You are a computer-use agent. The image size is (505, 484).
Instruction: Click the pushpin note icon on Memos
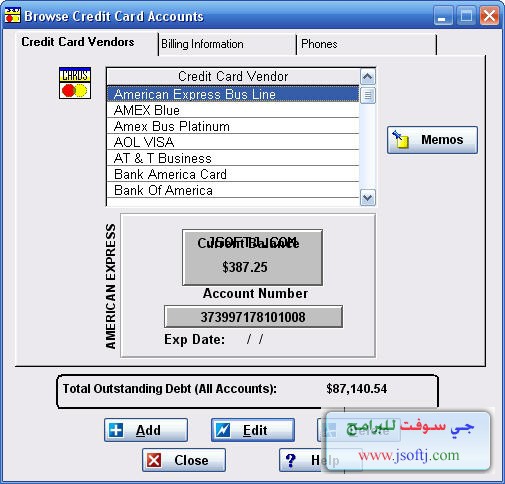pos(400,139)
